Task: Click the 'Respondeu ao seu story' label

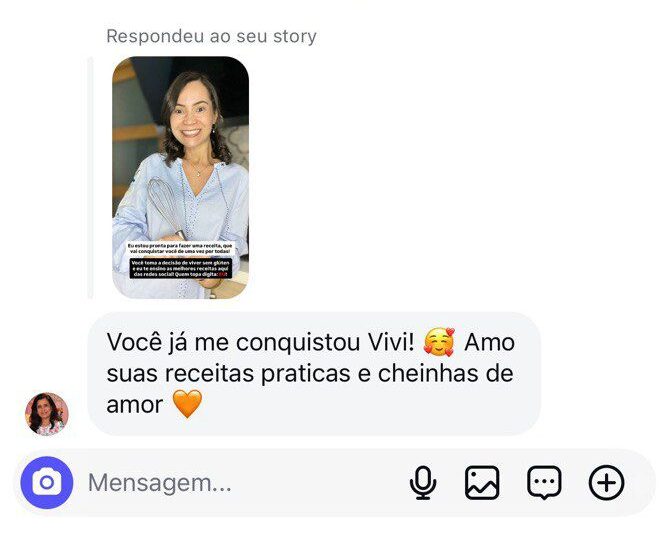Action: pos(211,36)
